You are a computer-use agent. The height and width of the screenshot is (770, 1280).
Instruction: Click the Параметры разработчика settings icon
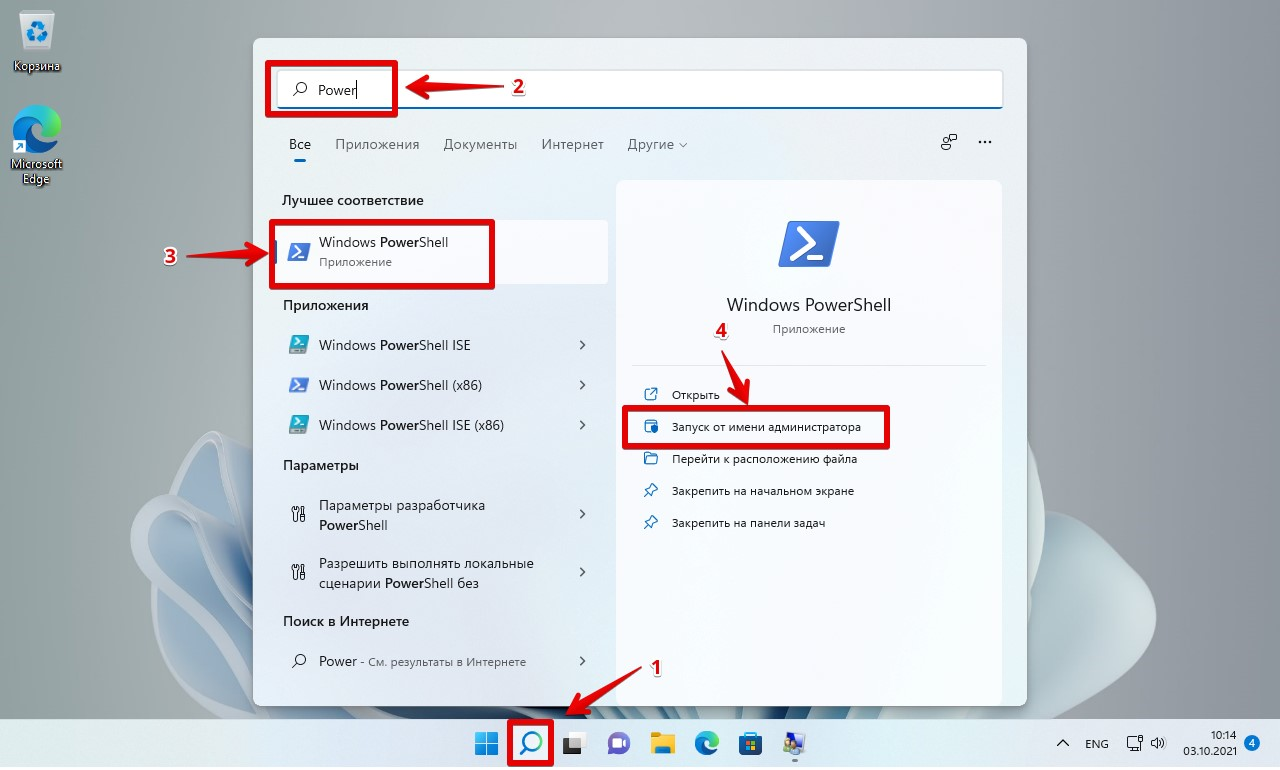tap(297, 515)
